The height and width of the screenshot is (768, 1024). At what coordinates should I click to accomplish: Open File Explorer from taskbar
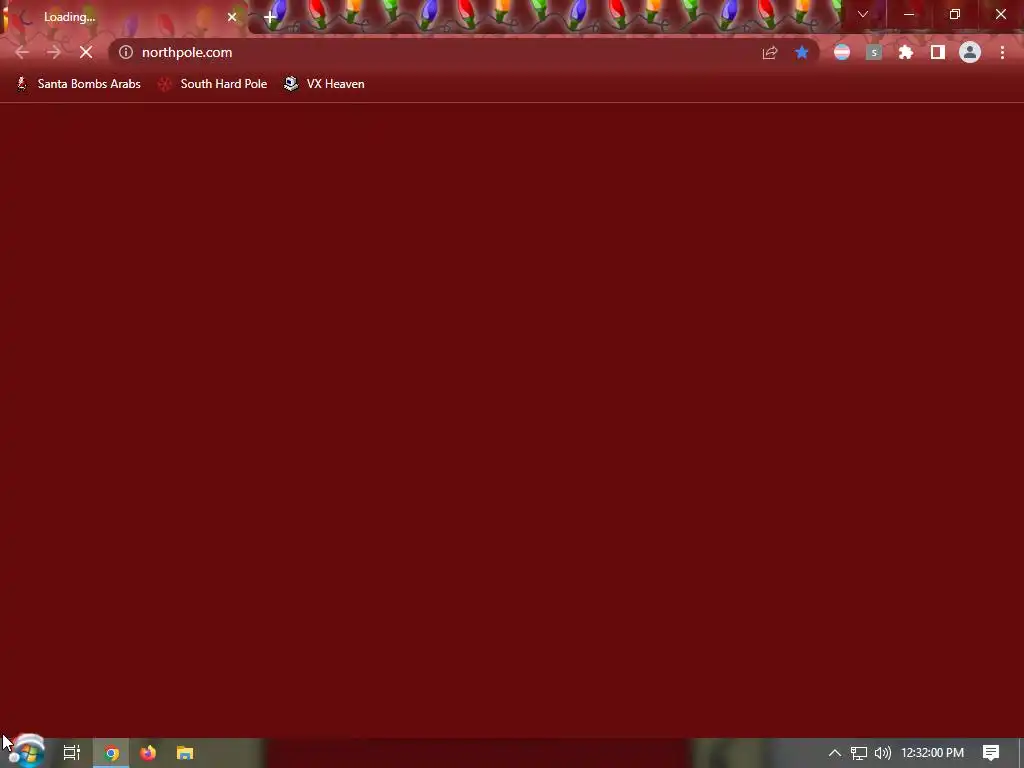[185, 753]
